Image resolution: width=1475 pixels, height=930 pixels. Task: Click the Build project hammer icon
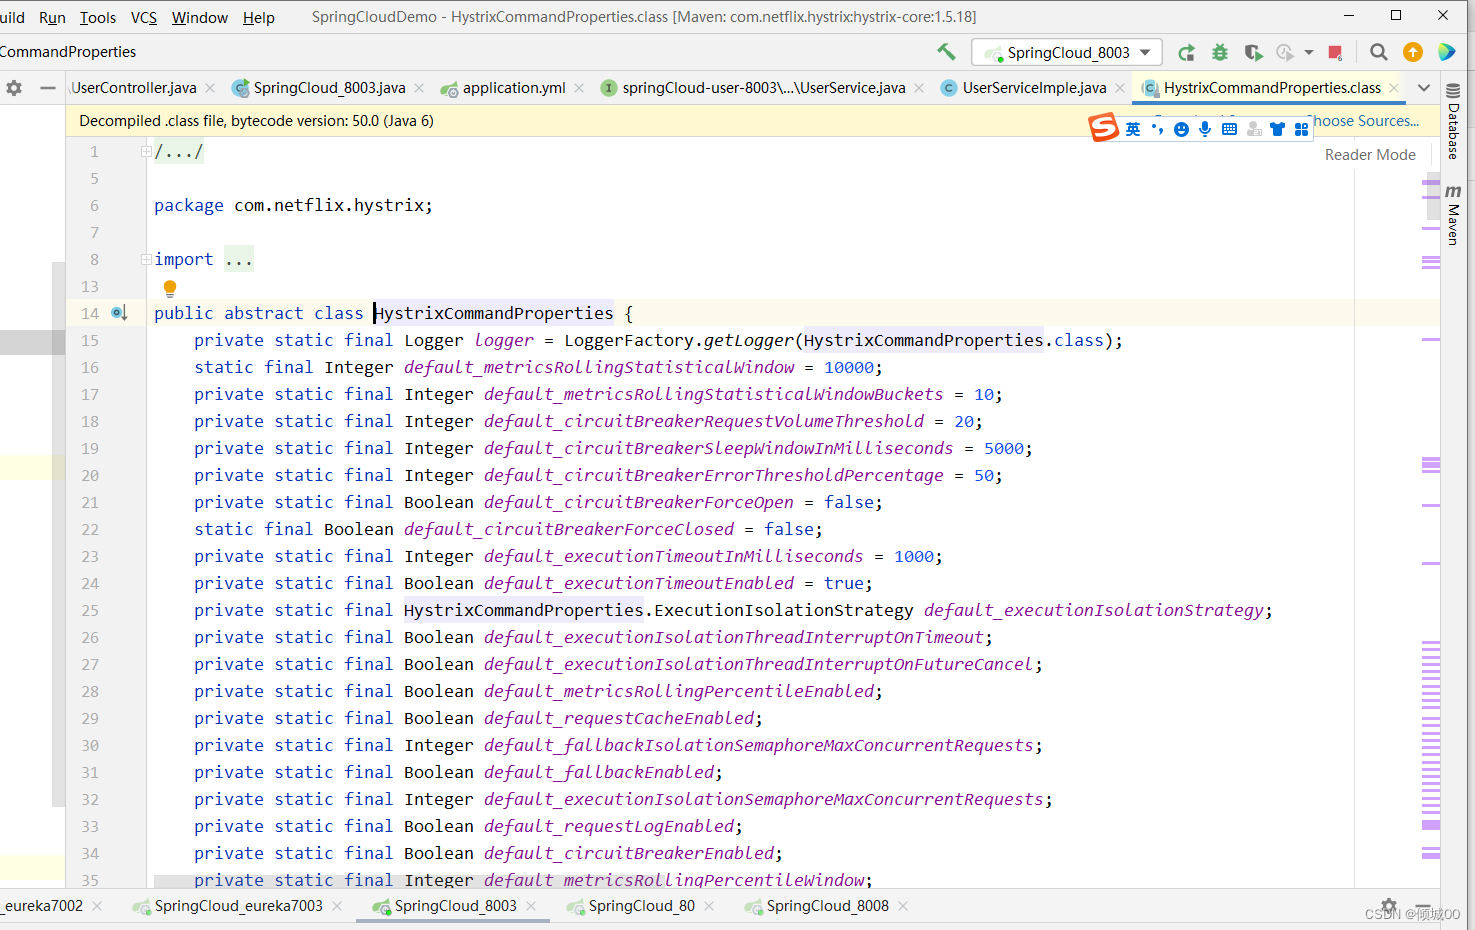[946, 52]
